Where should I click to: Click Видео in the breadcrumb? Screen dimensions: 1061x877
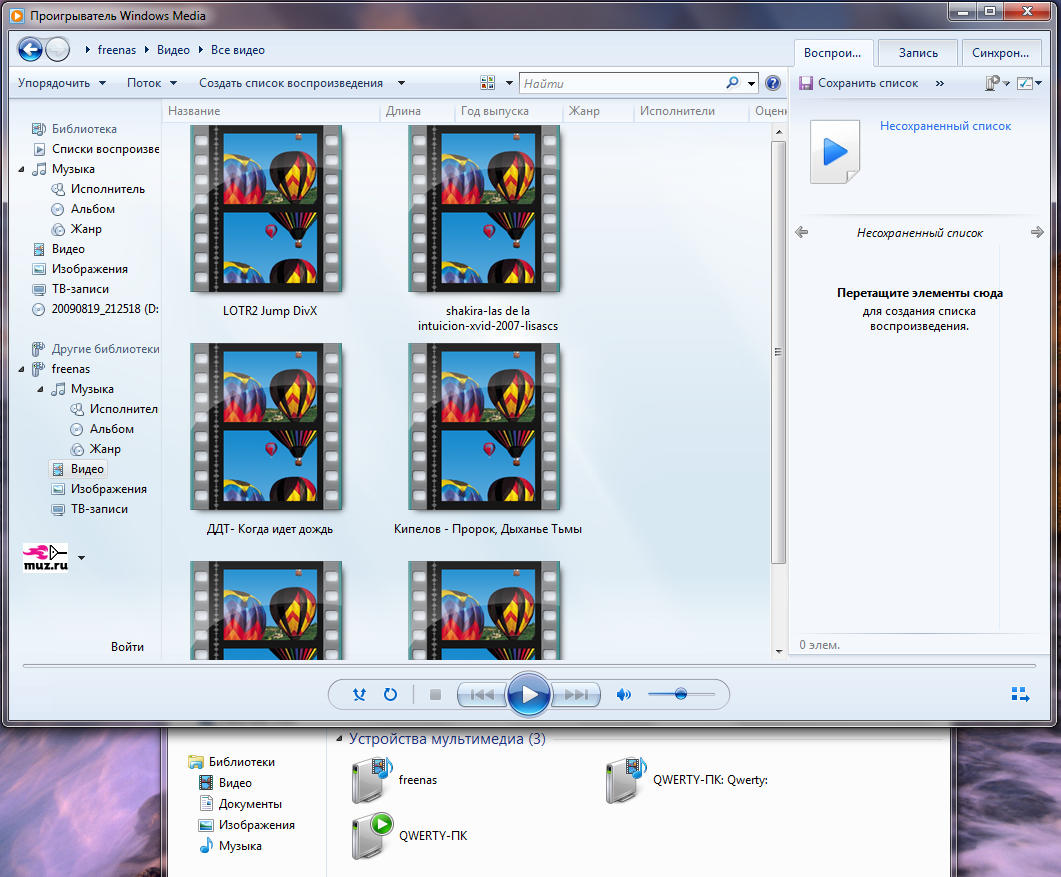click(173, 50)
